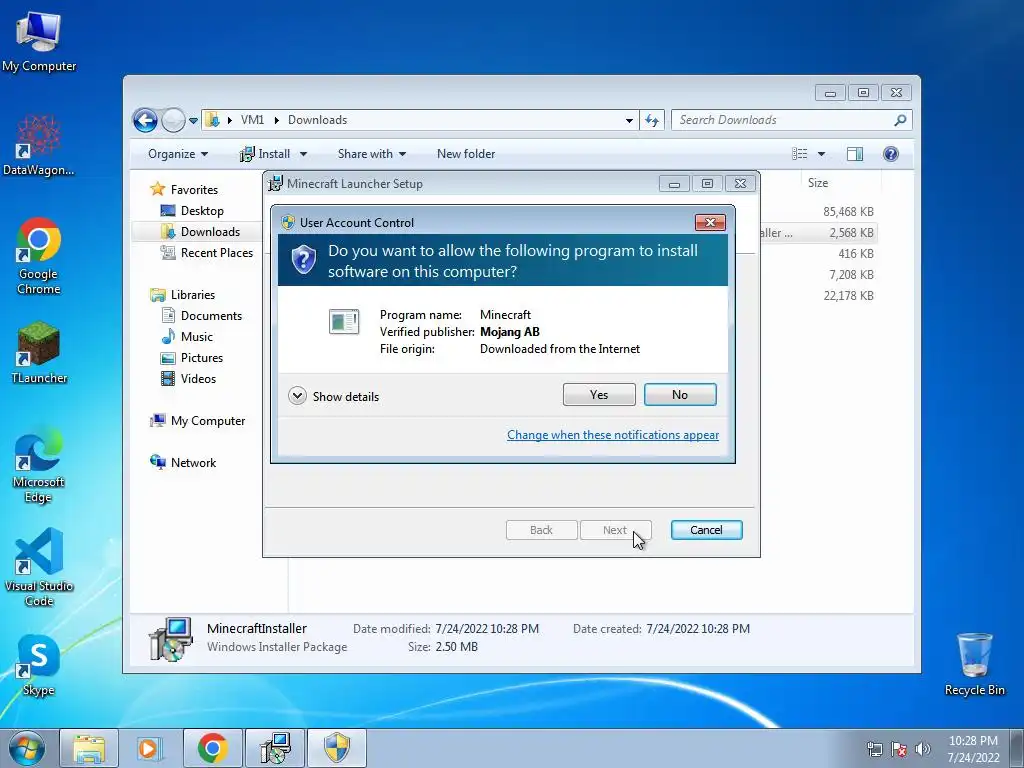Image resolution: width=1024 pixels, height=768 pixels.
Task: Select Libraries in navigation pane
Action: point(182,295)
